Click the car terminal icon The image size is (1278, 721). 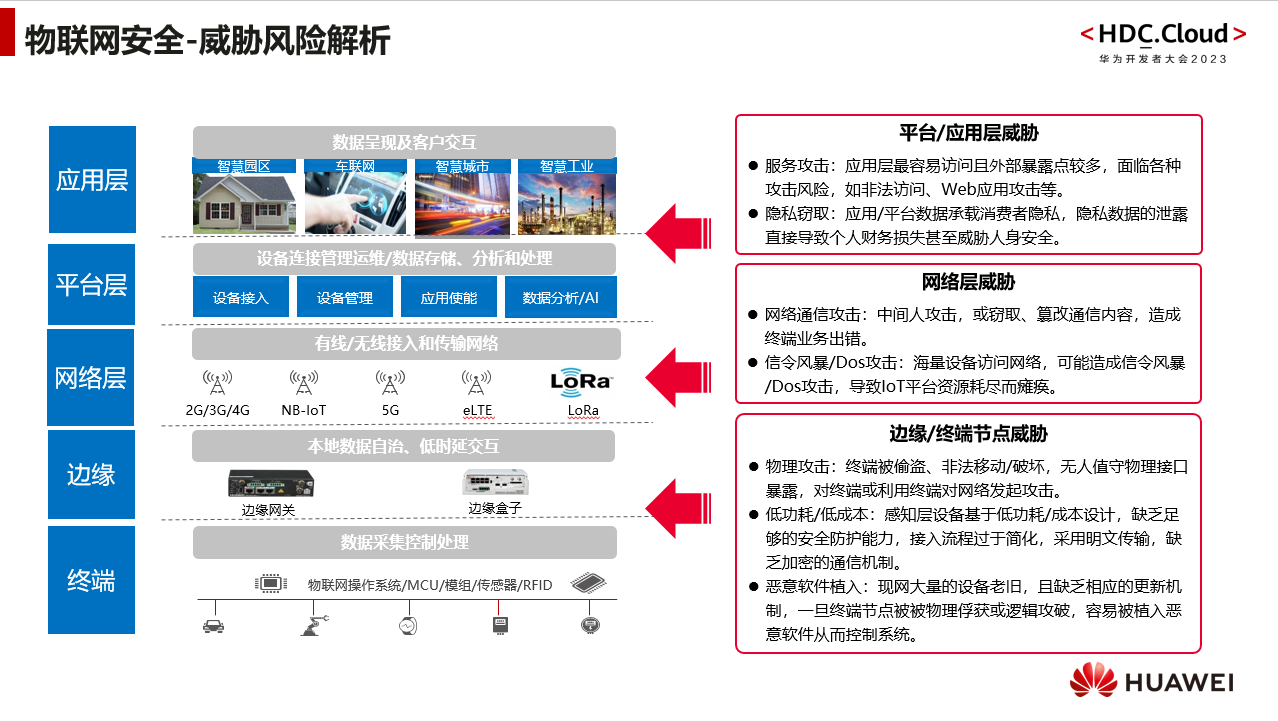pyautogui.click(x=214, y=626)
